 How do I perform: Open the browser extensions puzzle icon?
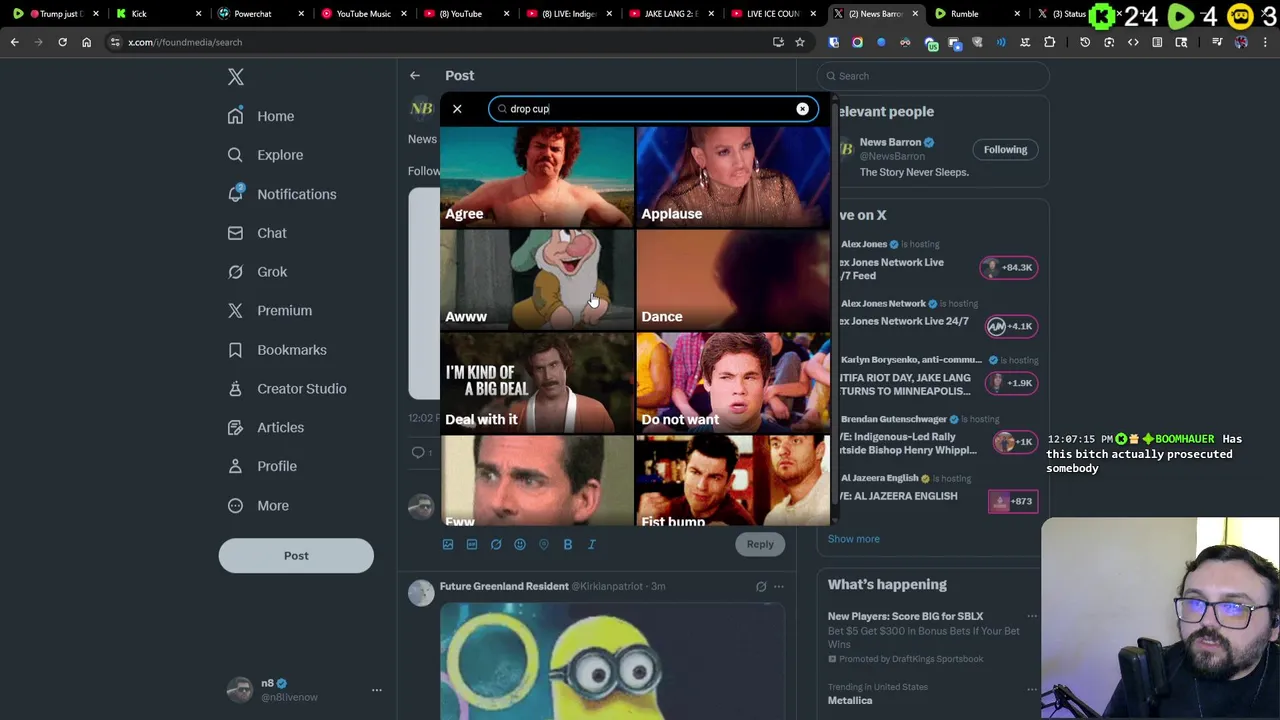[1049, 42]
